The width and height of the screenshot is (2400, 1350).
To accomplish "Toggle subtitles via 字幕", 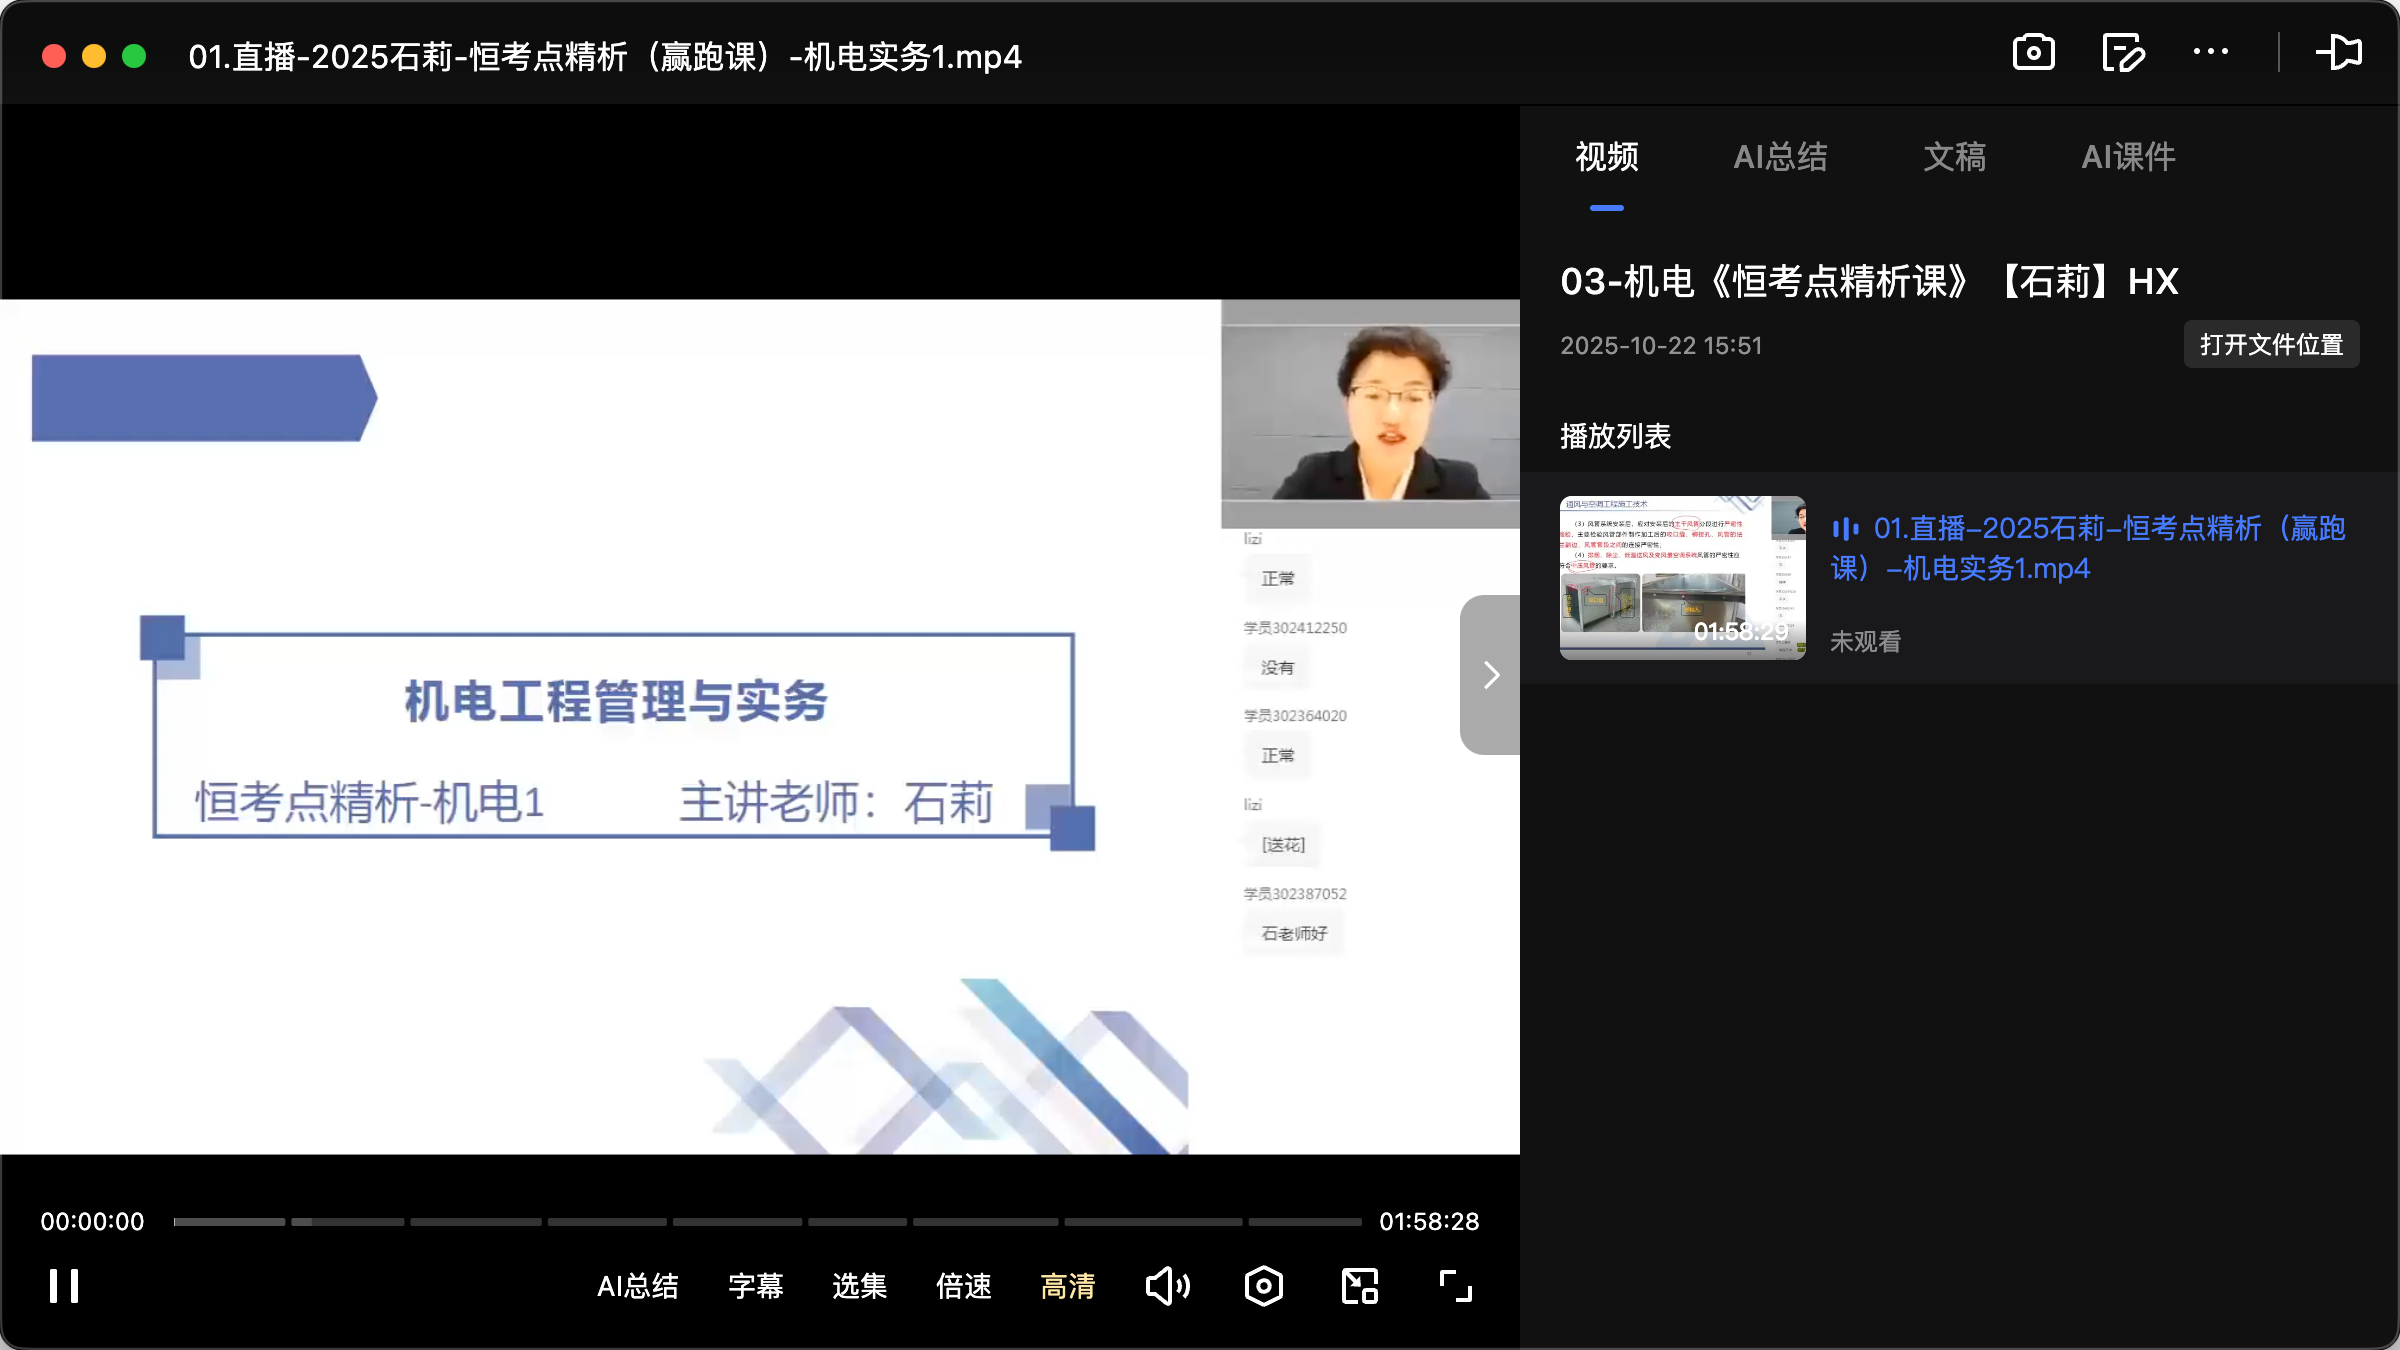I will click(x=756, y=1287).
